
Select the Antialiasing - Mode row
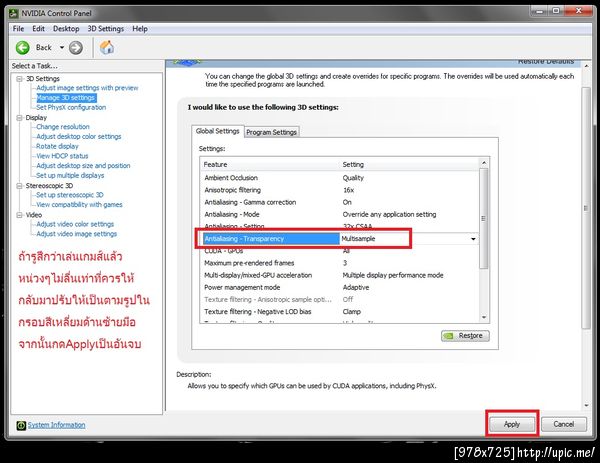tap(340, 215)
